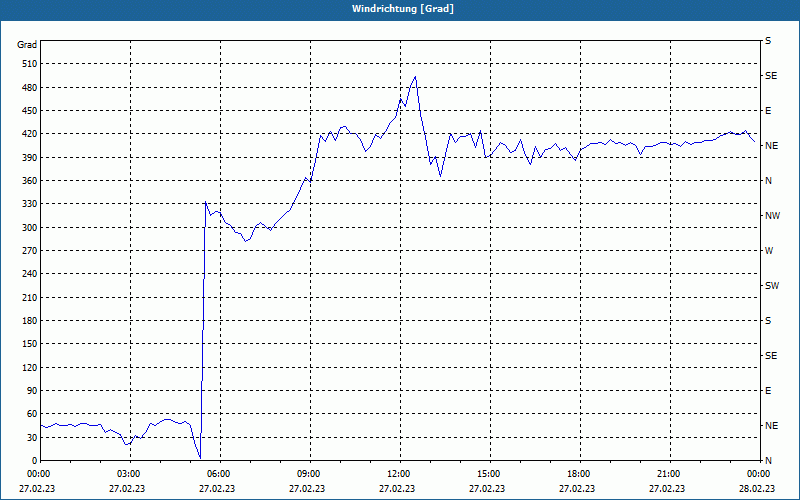Image resolution: width=800 pixels, height=500 pixels.
Task: Click the blue line's lowest dip near zero
Action: (200, 458)
